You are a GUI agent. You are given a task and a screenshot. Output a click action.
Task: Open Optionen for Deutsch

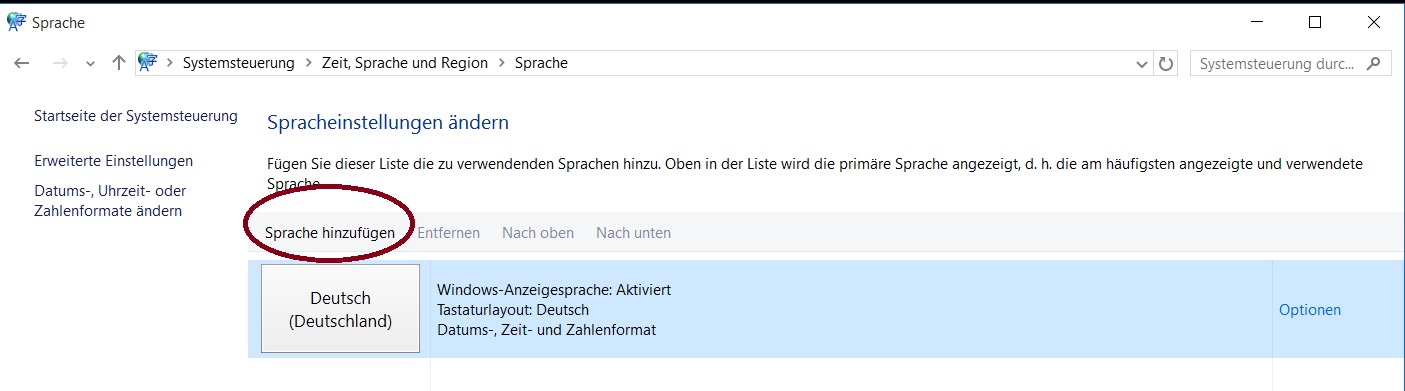pyautogui.click(x=1310, y=310)
